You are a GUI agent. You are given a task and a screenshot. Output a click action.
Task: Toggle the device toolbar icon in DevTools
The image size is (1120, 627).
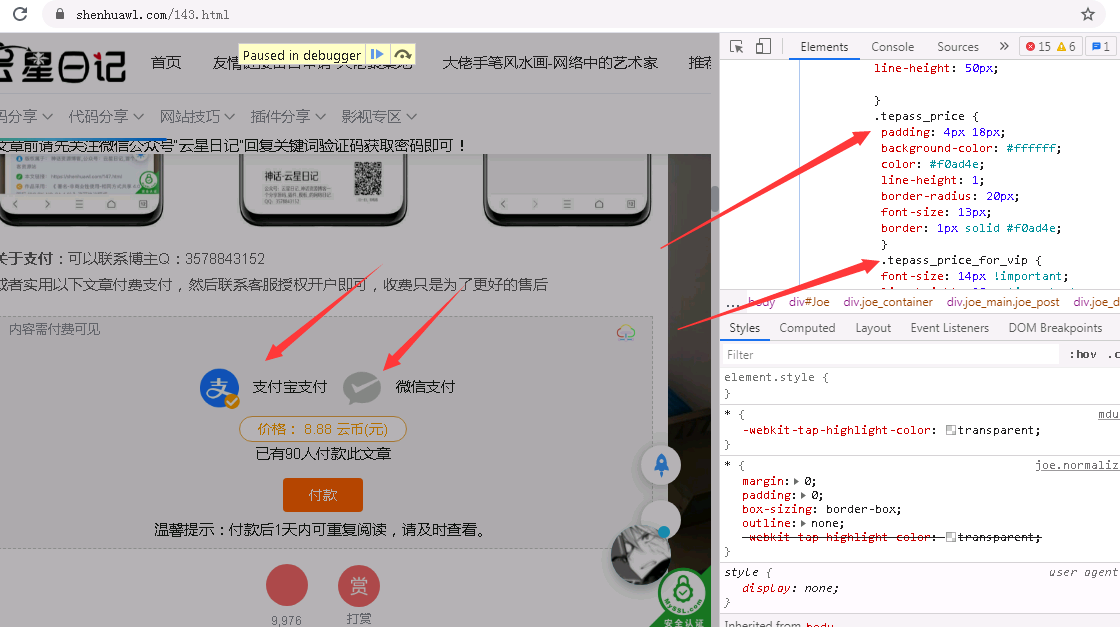[x=763, y=47]
